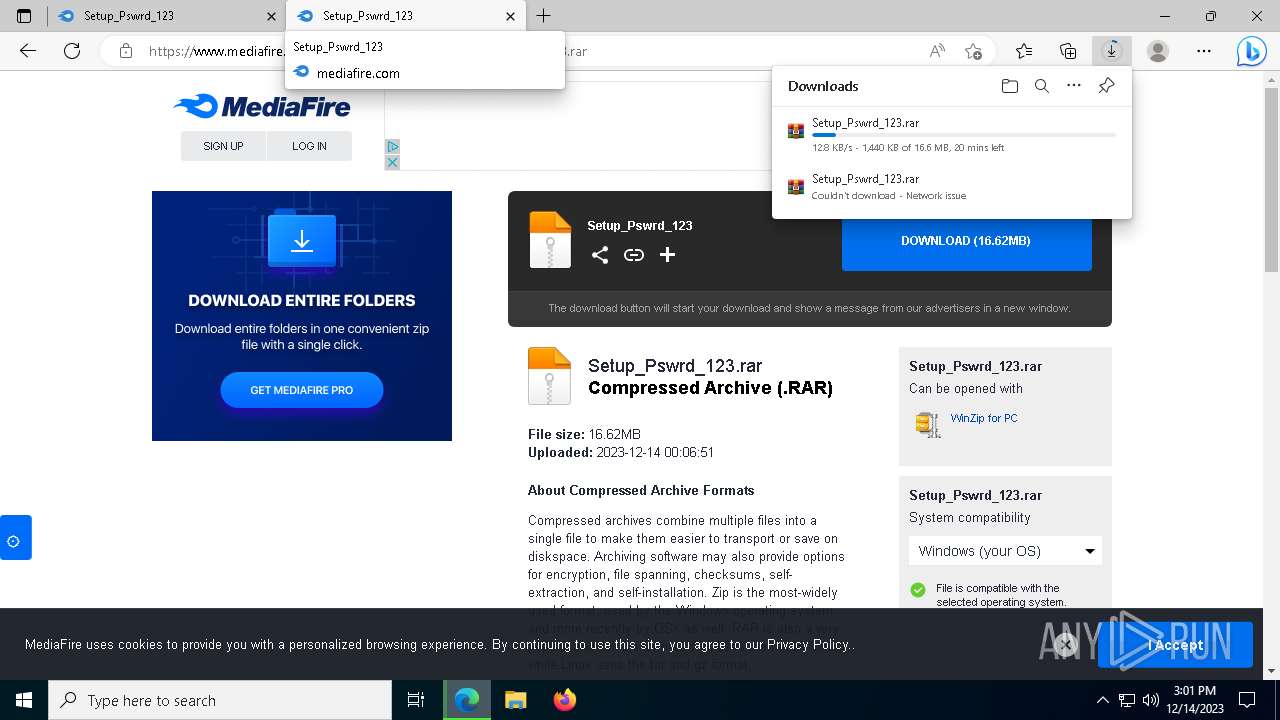Image resolution: width=1280 pixels, height=720 pixels.
Task: Click the site lock icon in address bar
Action: point(126,51)
